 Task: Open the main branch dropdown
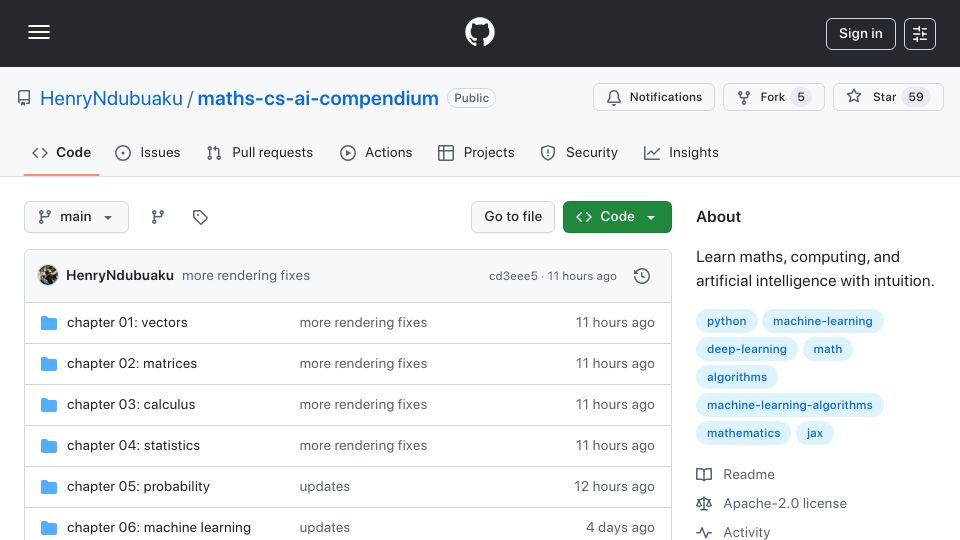click(77, 217)
